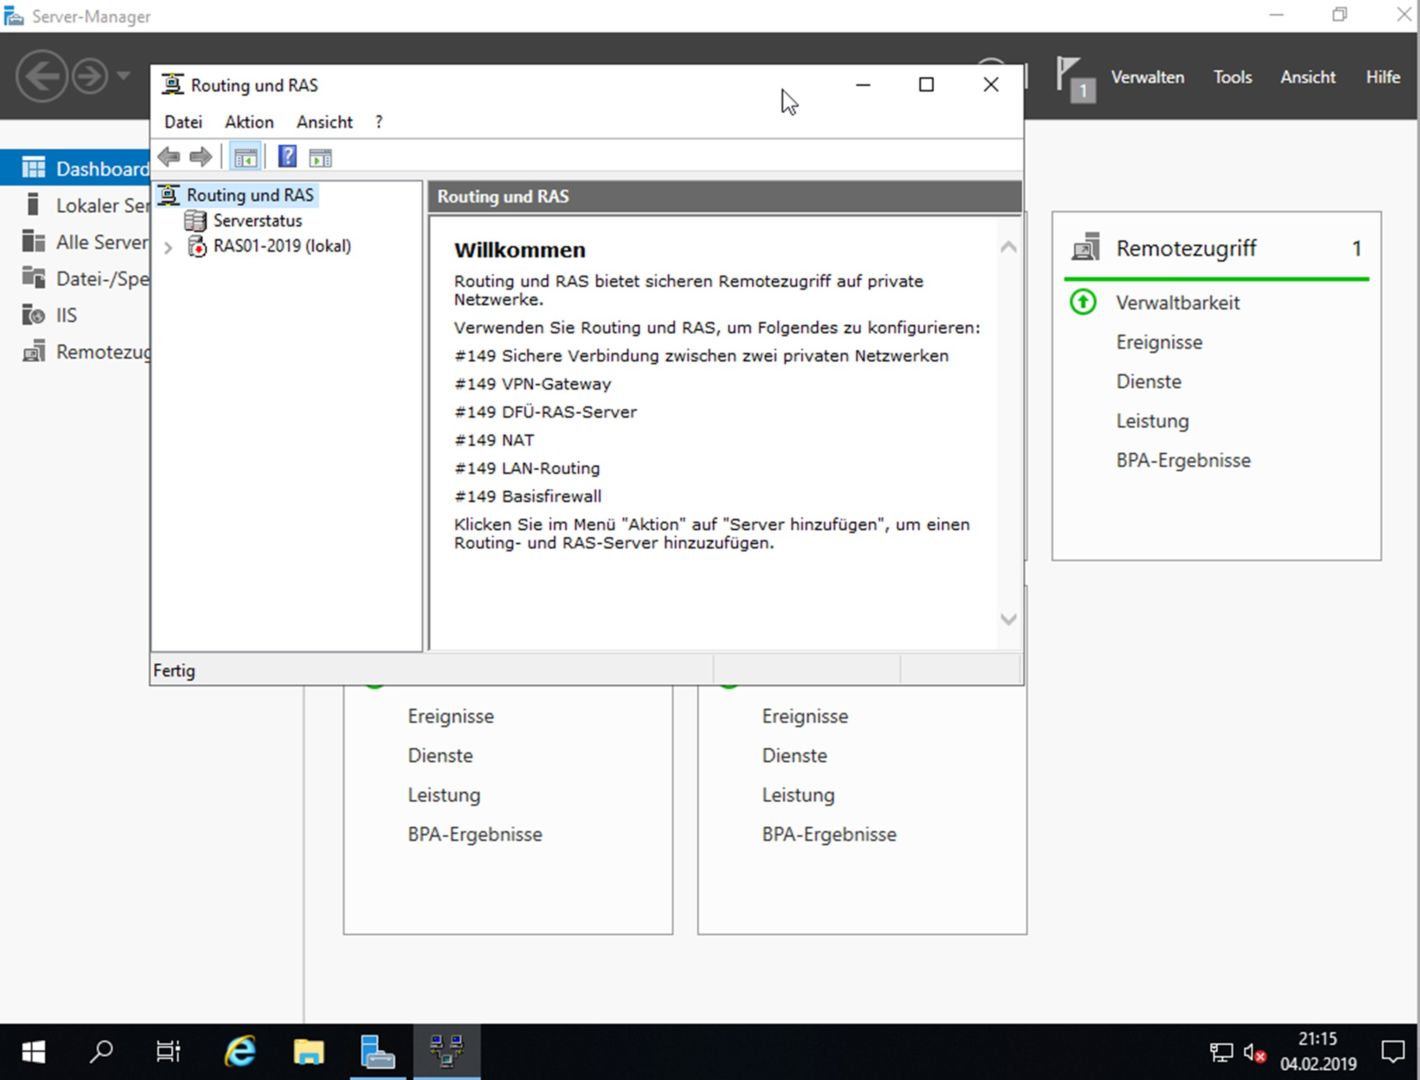1420x1080 pixels.
Task: Expand the RAS01-2019 (lokal) tree node
Action: tap(168, 247)
